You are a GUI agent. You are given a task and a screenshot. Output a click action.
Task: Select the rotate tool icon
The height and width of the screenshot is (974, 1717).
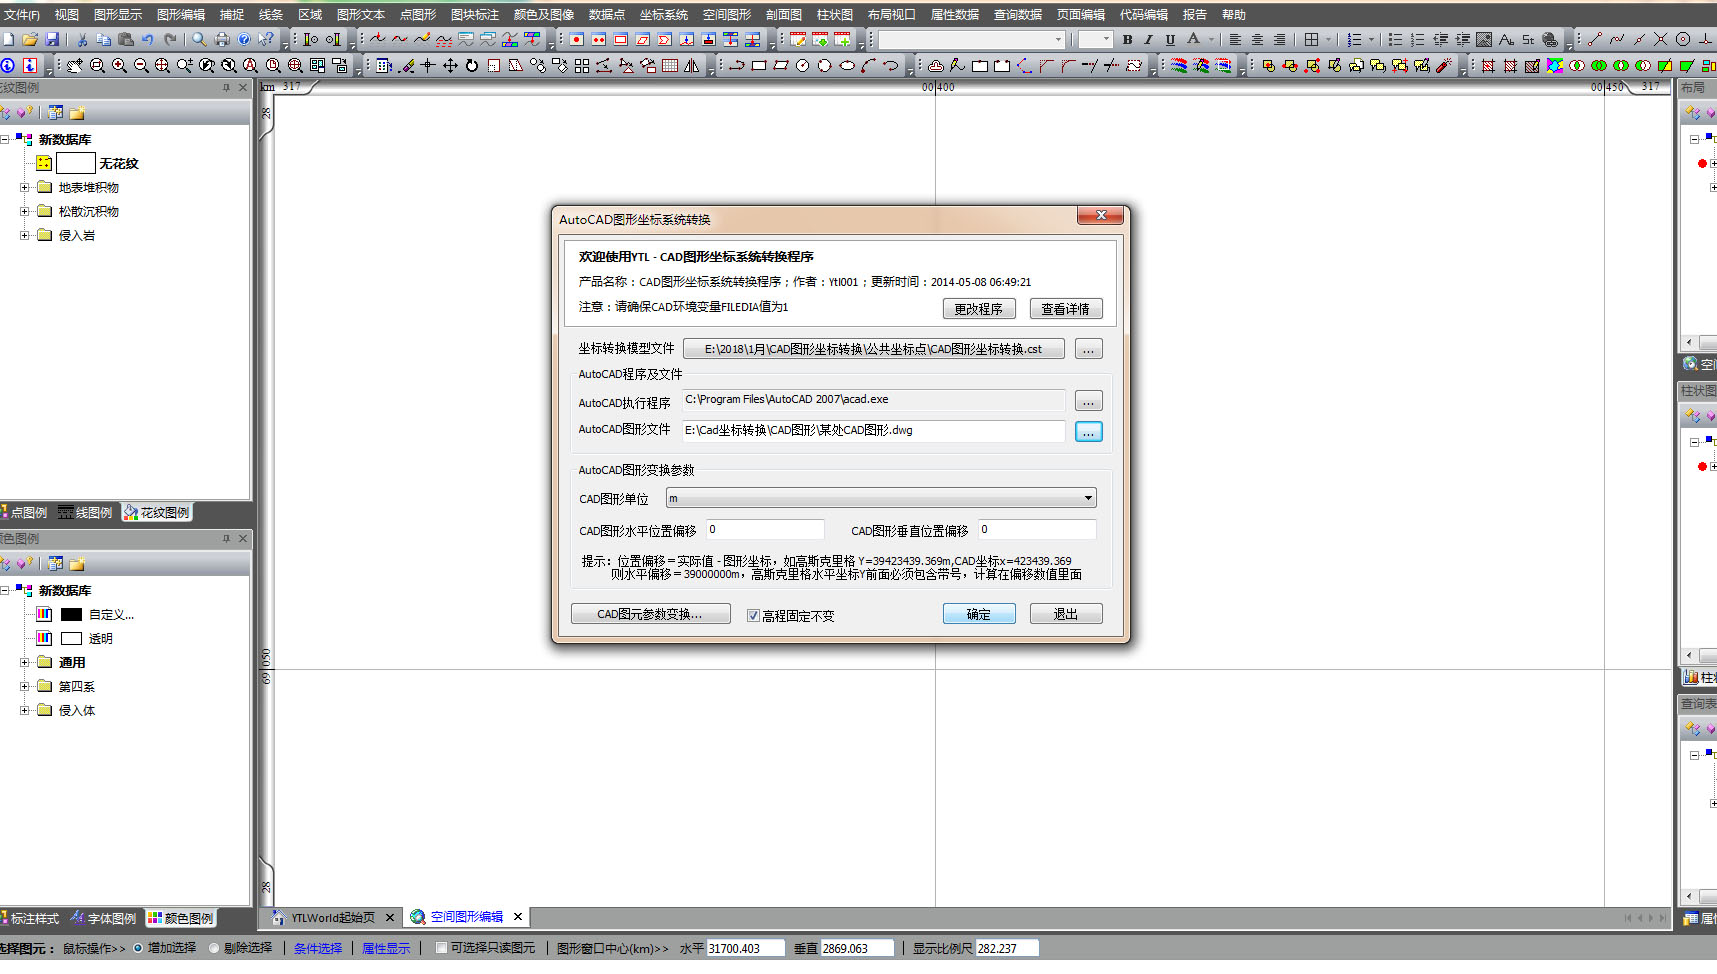tap(472, 66)
